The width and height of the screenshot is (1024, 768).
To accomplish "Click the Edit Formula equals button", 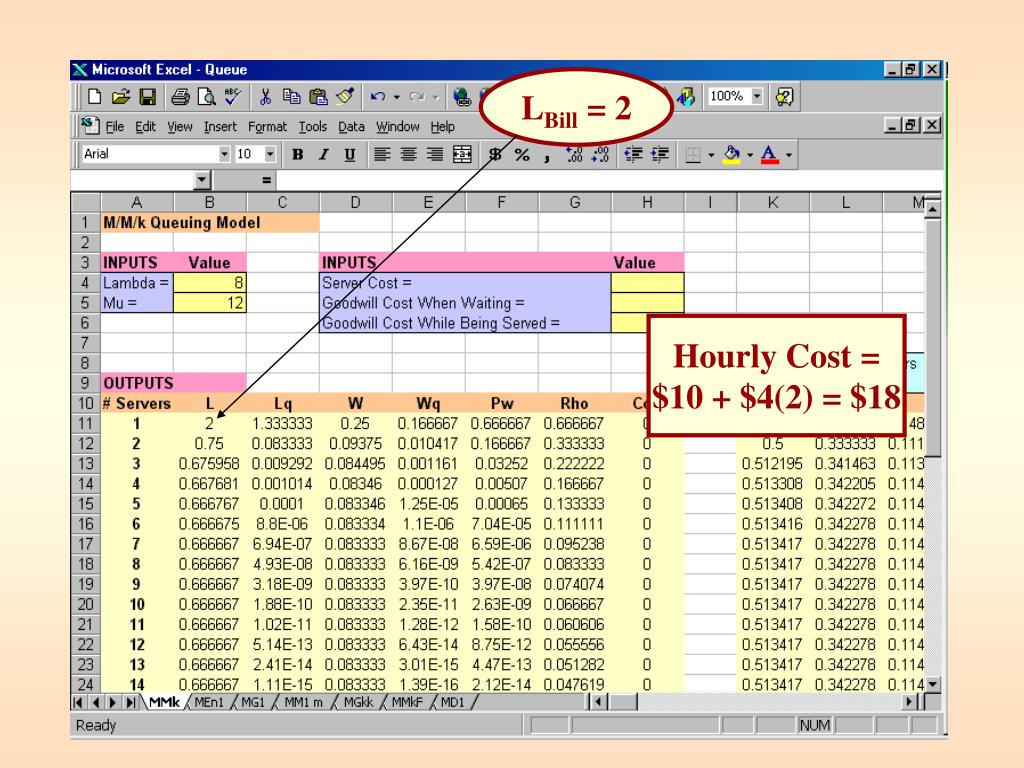I will (x=266, y=180).
